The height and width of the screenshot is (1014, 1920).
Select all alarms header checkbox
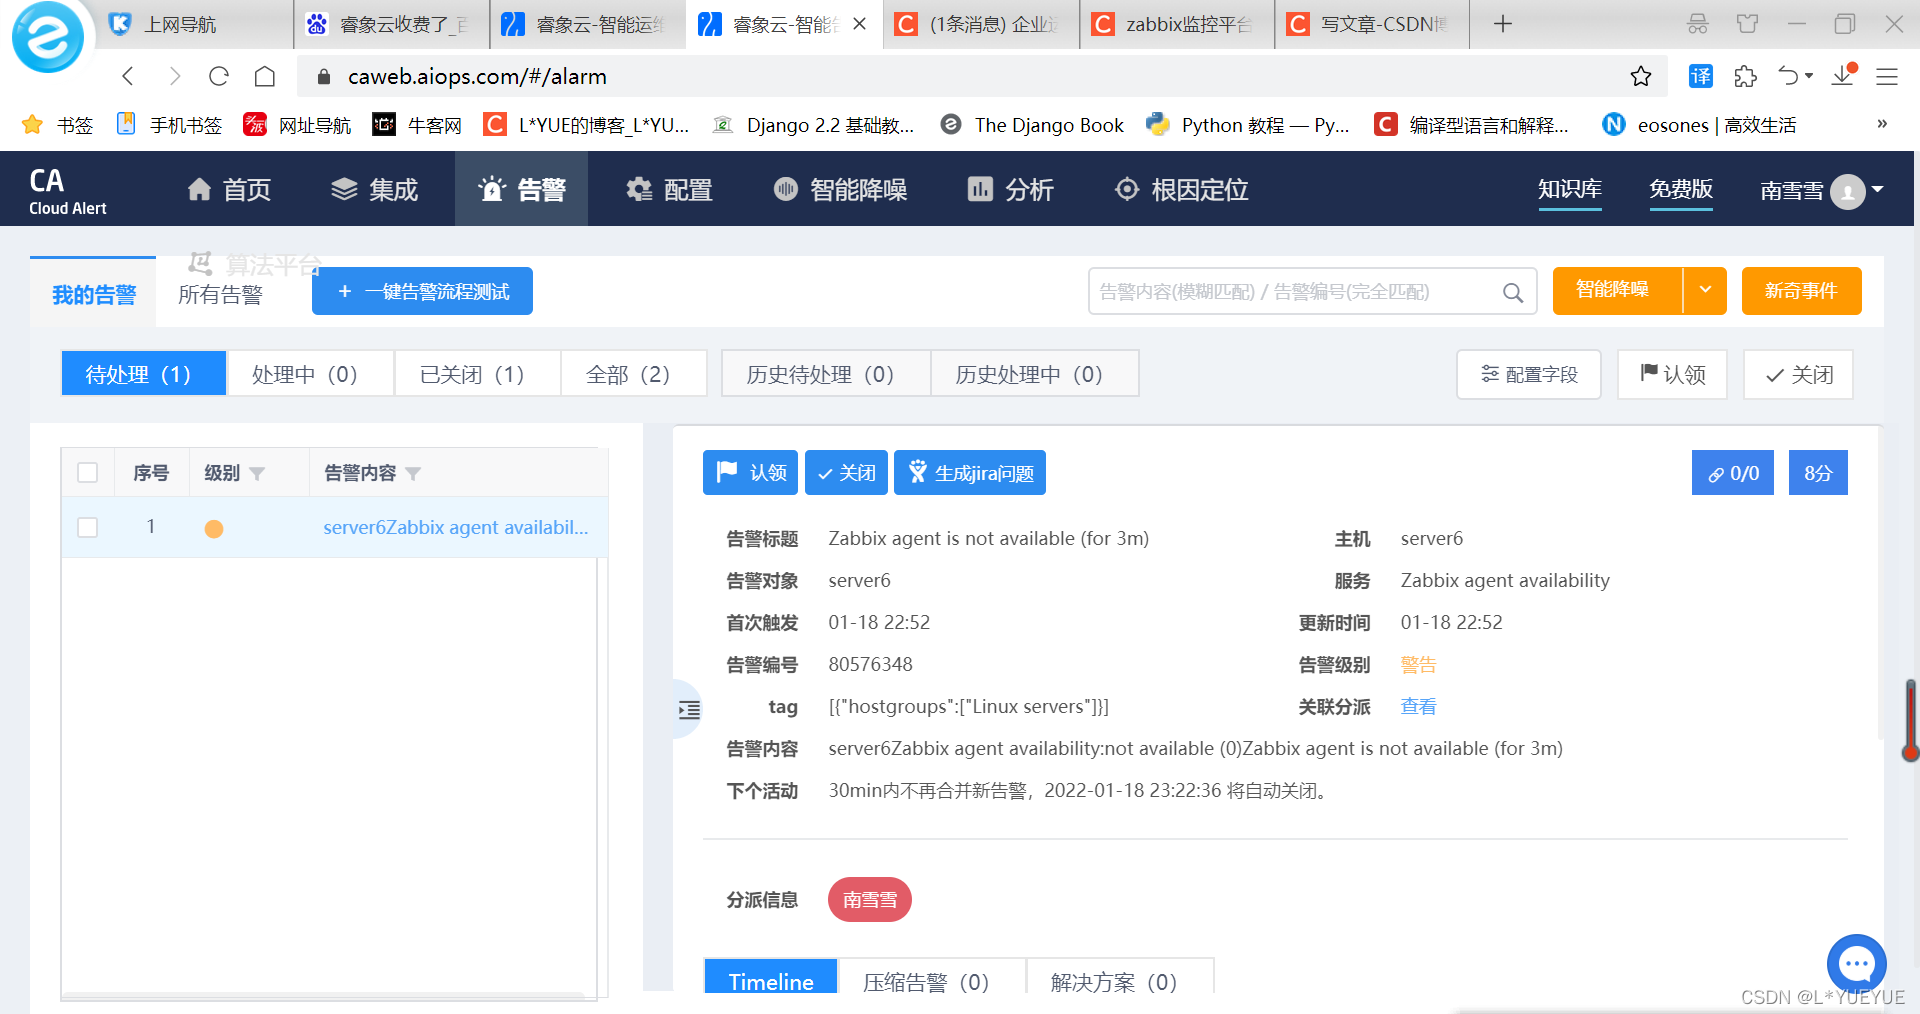coord(88,473)
